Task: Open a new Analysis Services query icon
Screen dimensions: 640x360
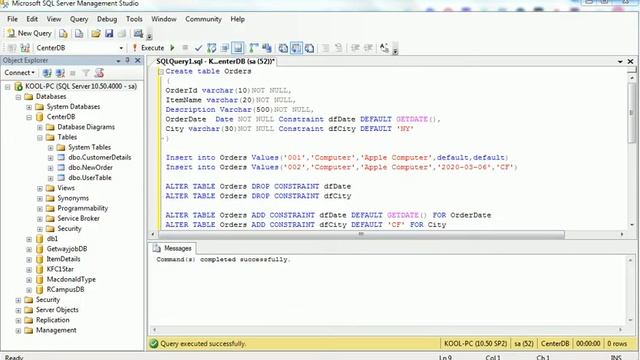Action: pyautogui.click(x=79, y=34)
